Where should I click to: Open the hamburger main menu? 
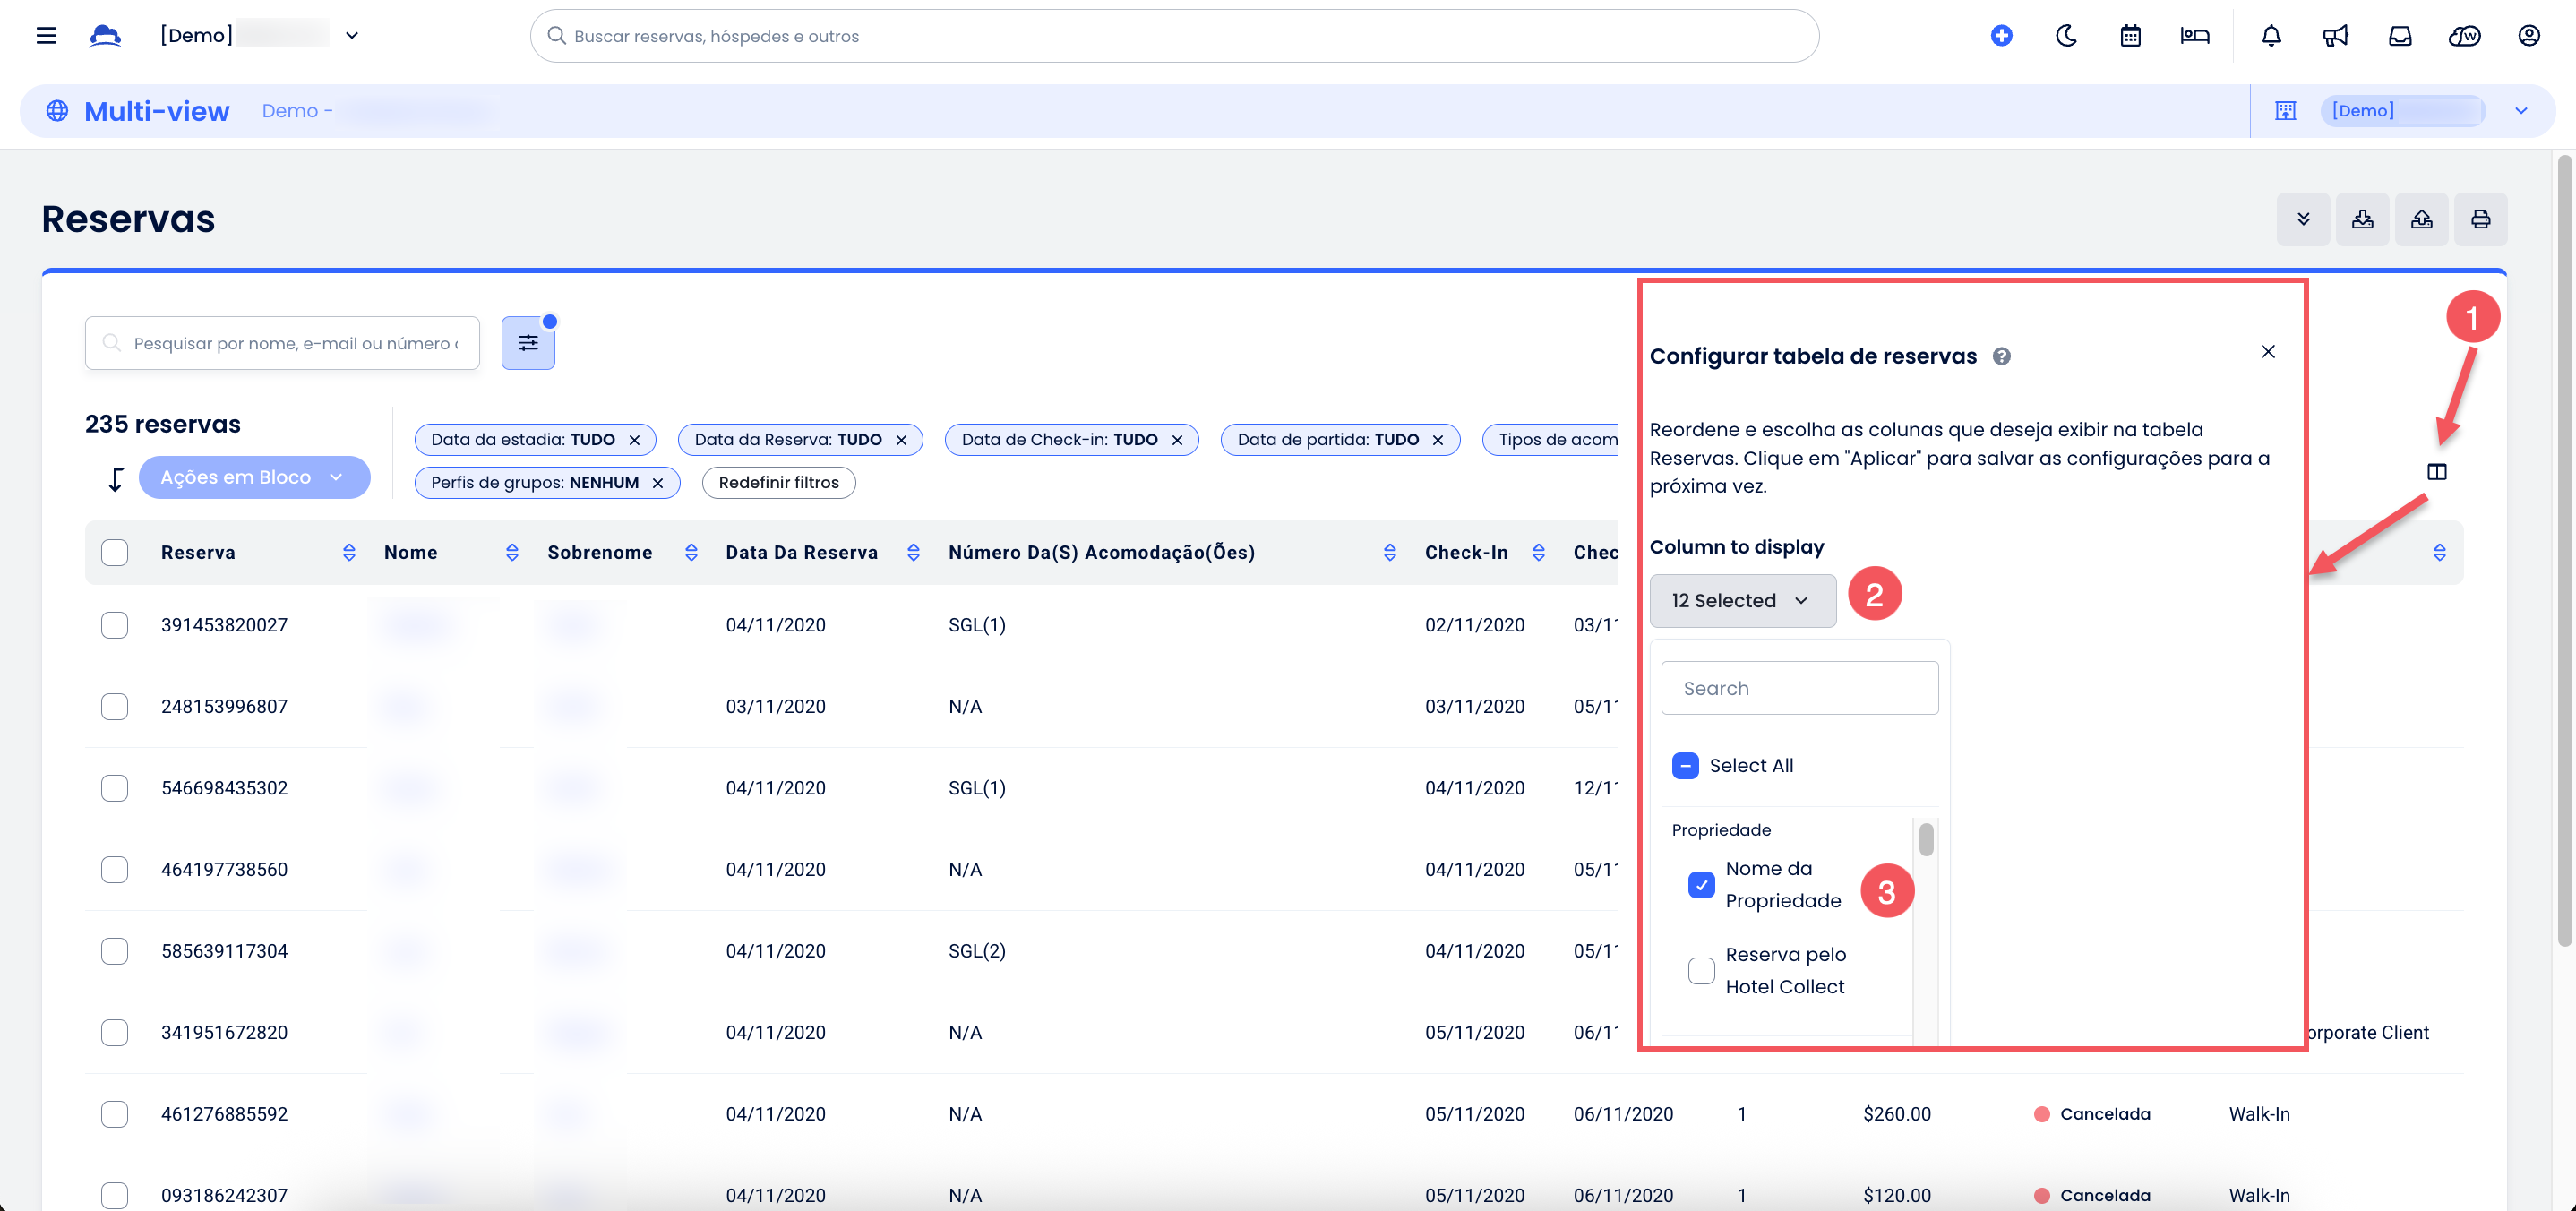click(x=46, y=36)
